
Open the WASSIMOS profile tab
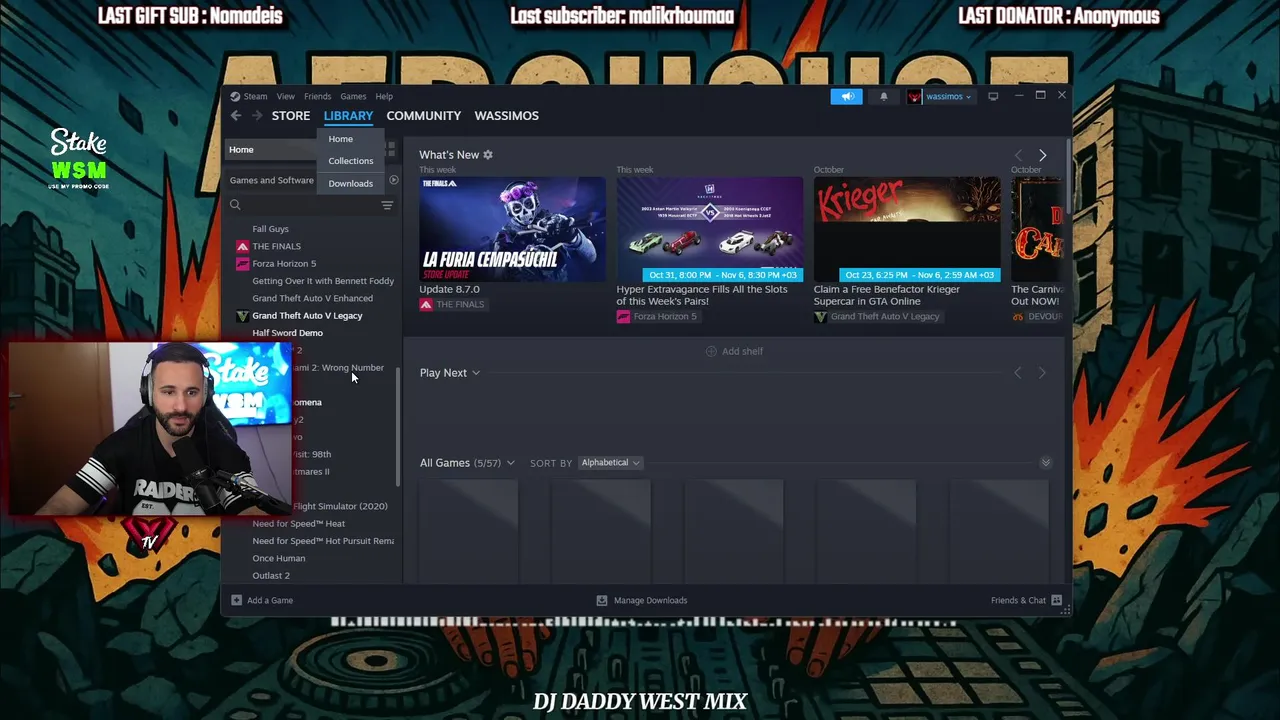coord(507,116)
